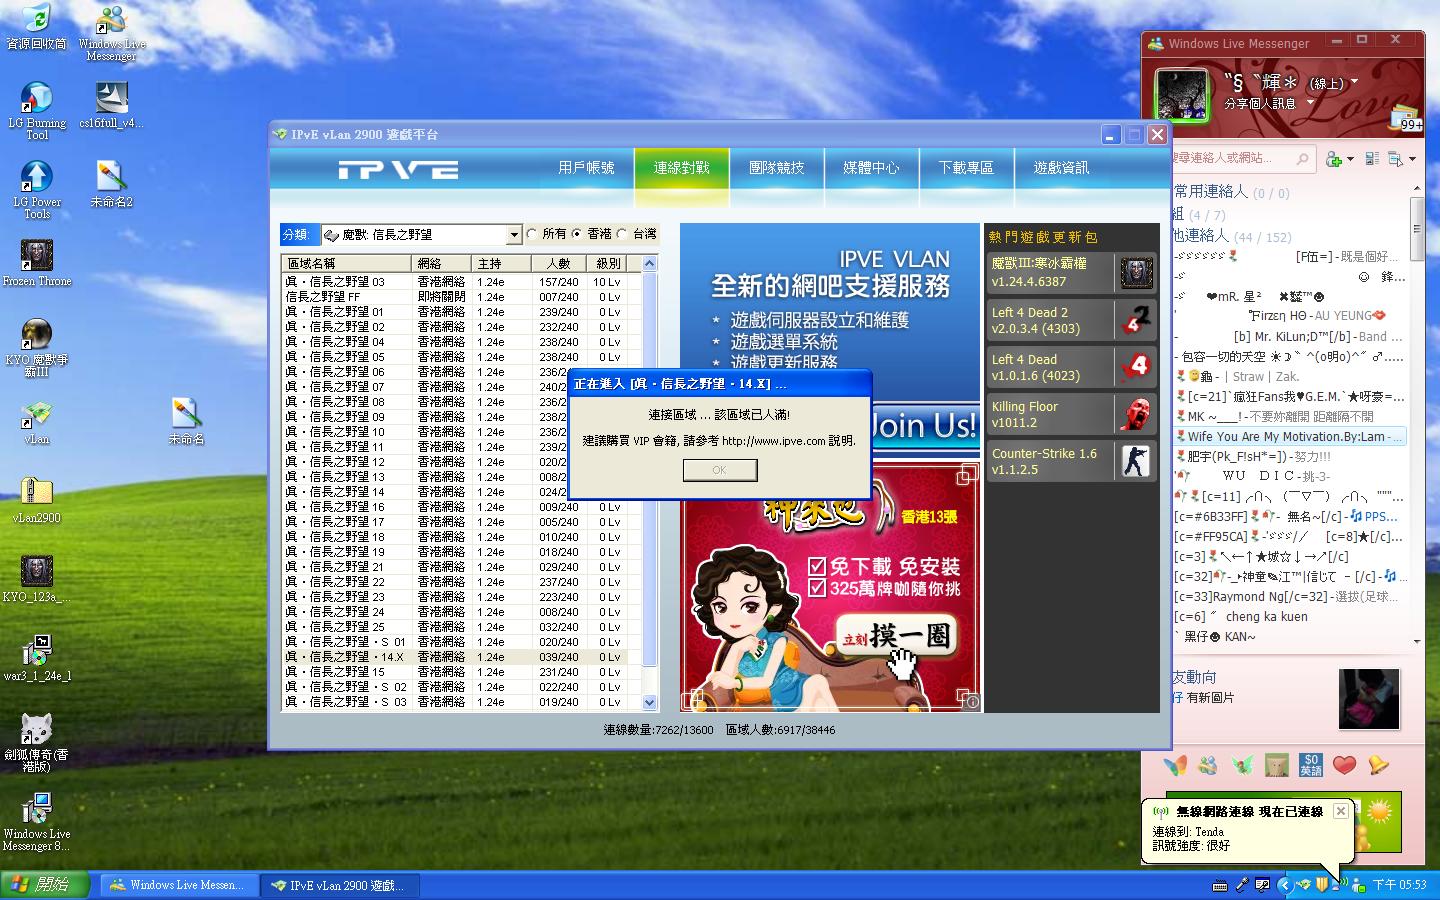Select the Left 4 Dead 2 update icon
This screenshot has width=1440, height=900.
tap(1136, 320)
